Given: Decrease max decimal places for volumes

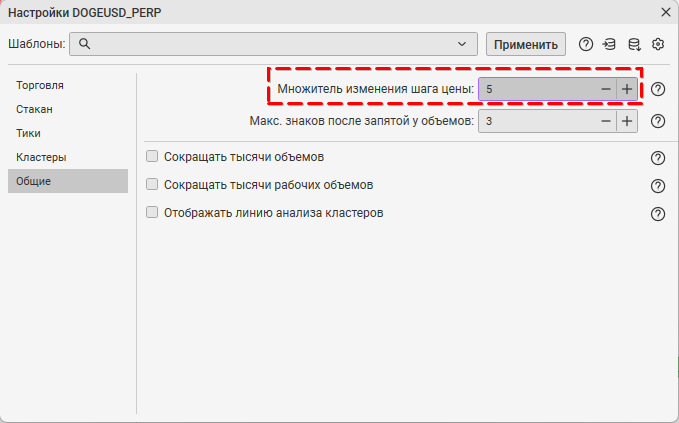Looking at the screenshot, I should 605,121.
